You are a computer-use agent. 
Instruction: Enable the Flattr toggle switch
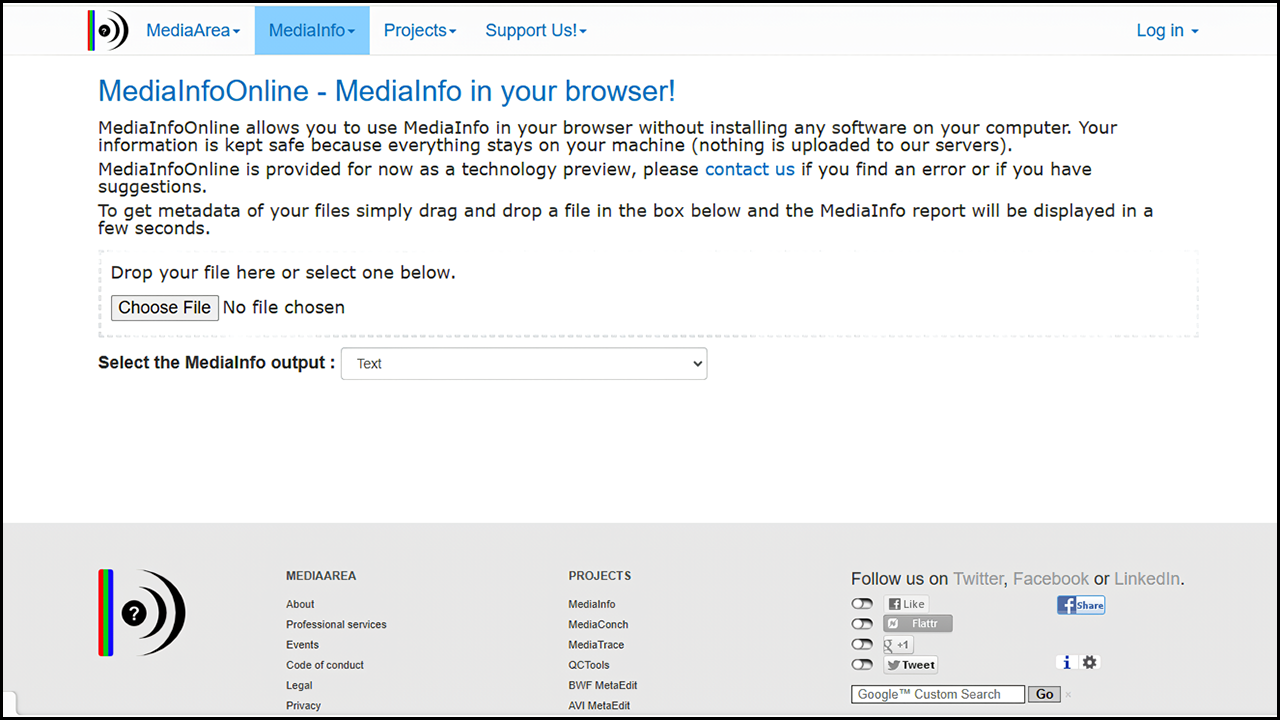(x=862, y=624)
